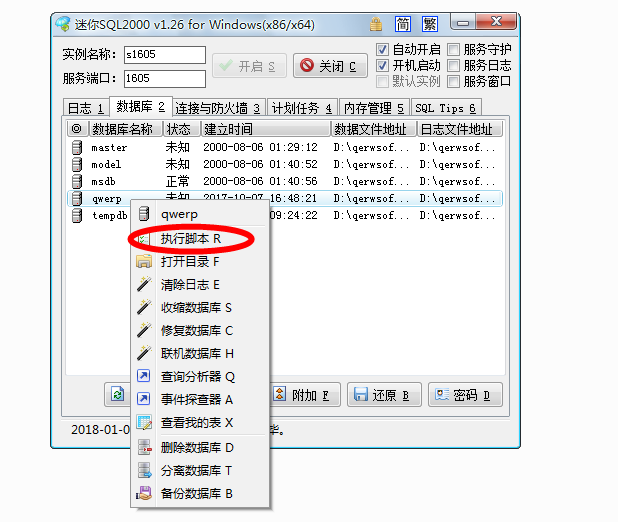Open the 内存管理 5 tab
This screenshot has width=618, height=522.
point(374,108)
